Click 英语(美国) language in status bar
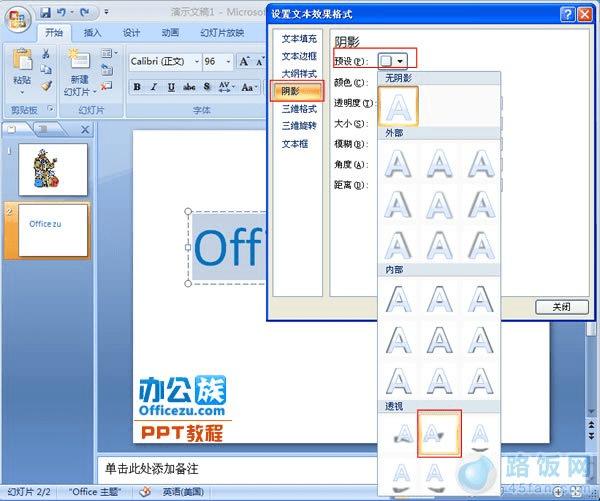This screenshot has height=501, width=600. pos(183,492)
